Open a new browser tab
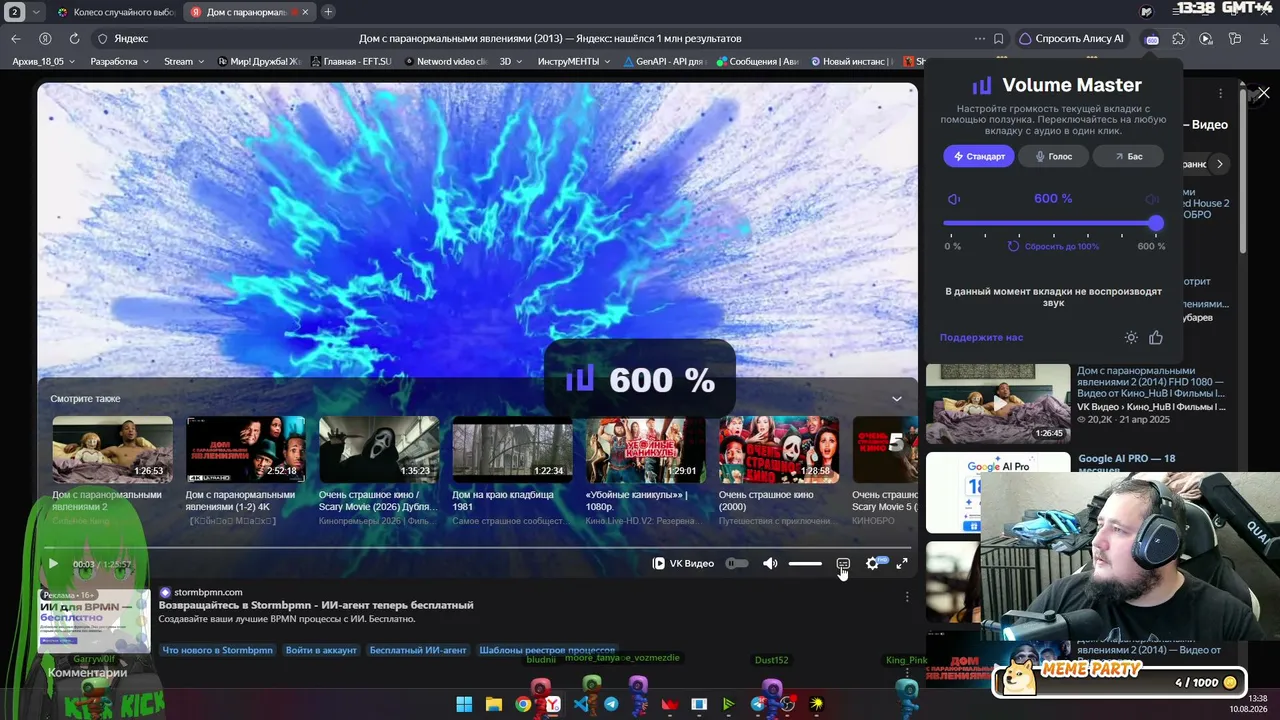 pos(328,12)
